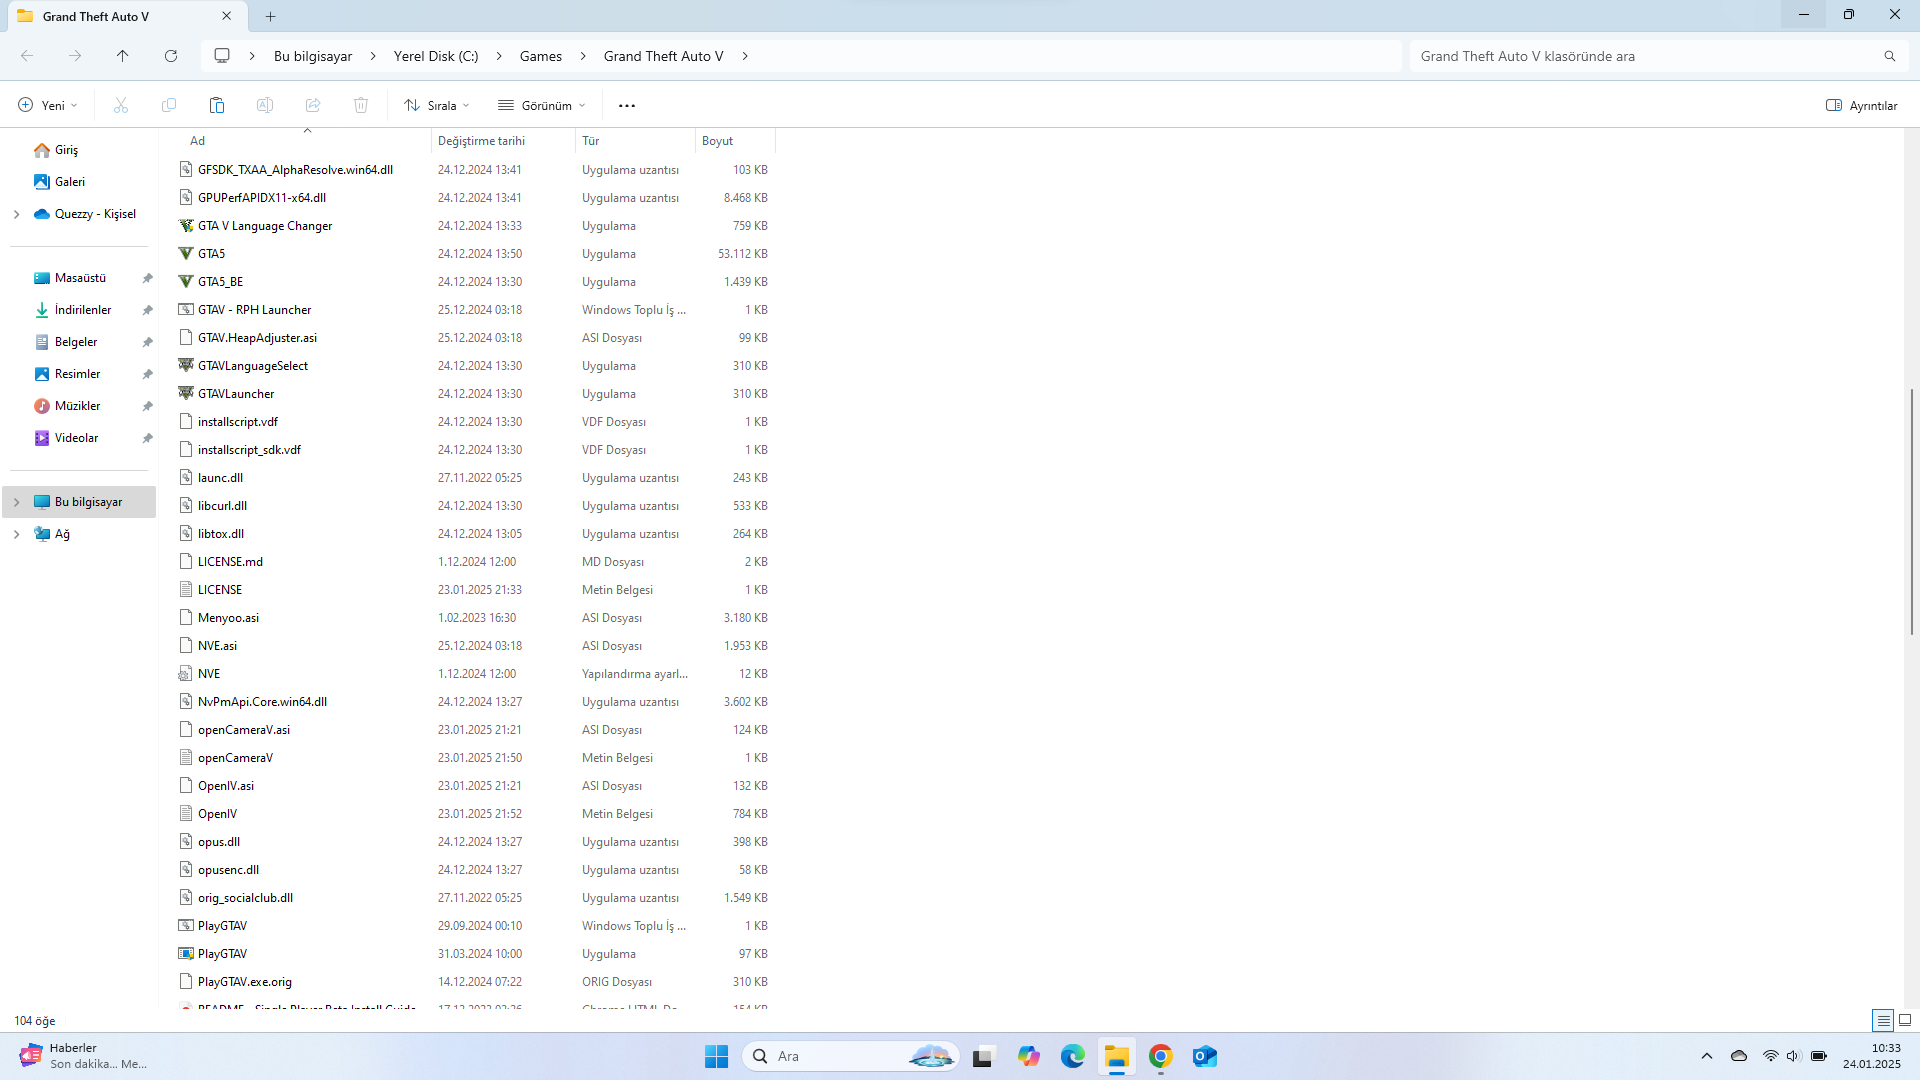Click the Up directory arrow icon
1920x1080 pixels.
(x=123, y=56)
